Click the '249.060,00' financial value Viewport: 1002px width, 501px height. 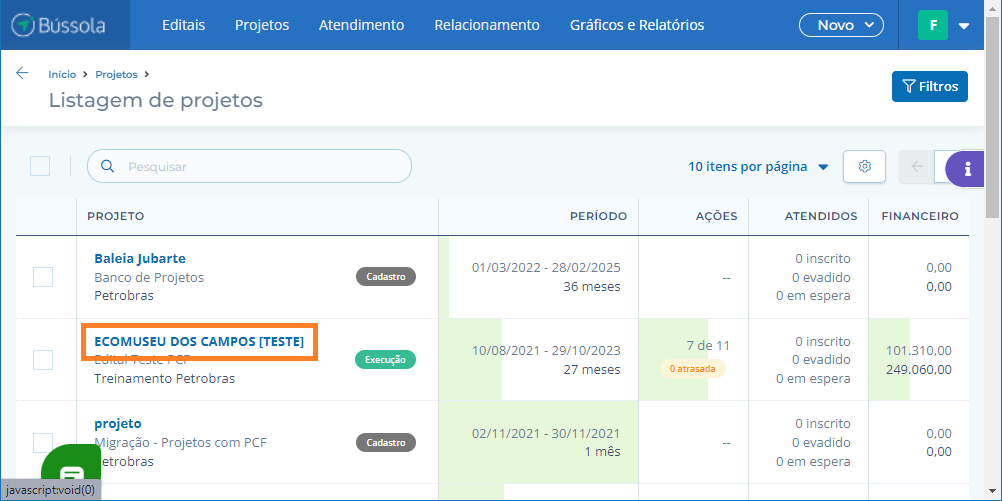pos(919,369)
